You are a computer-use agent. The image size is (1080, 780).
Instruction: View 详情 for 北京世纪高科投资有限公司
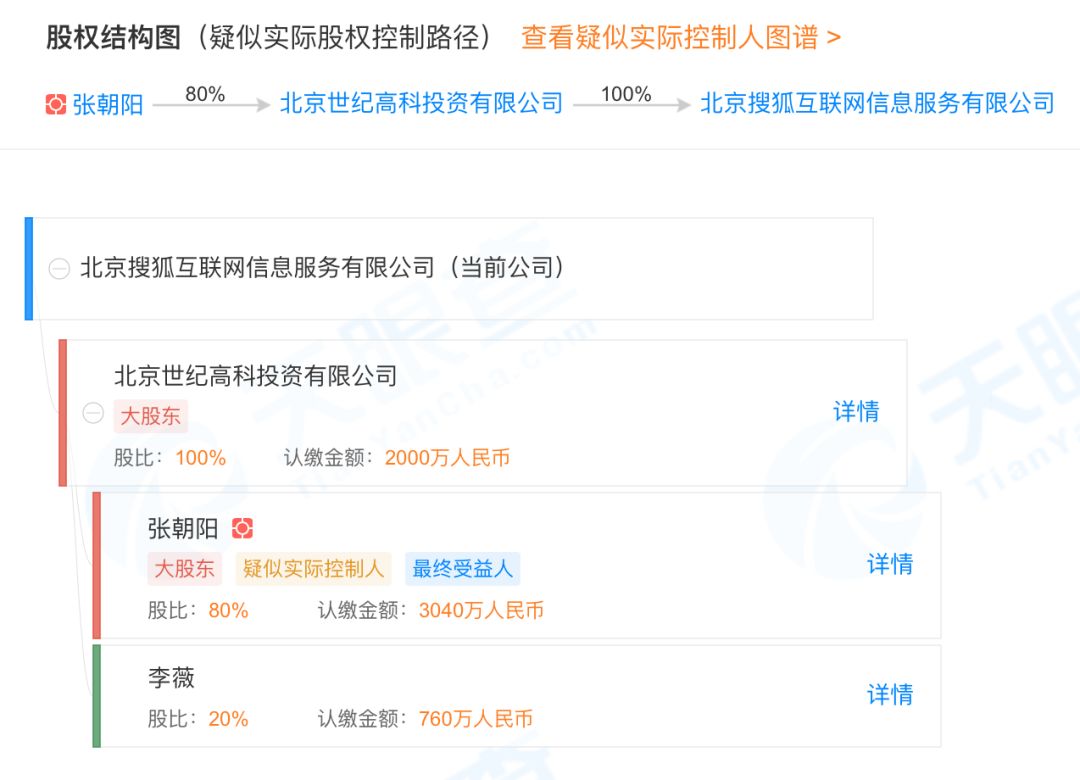856,411
